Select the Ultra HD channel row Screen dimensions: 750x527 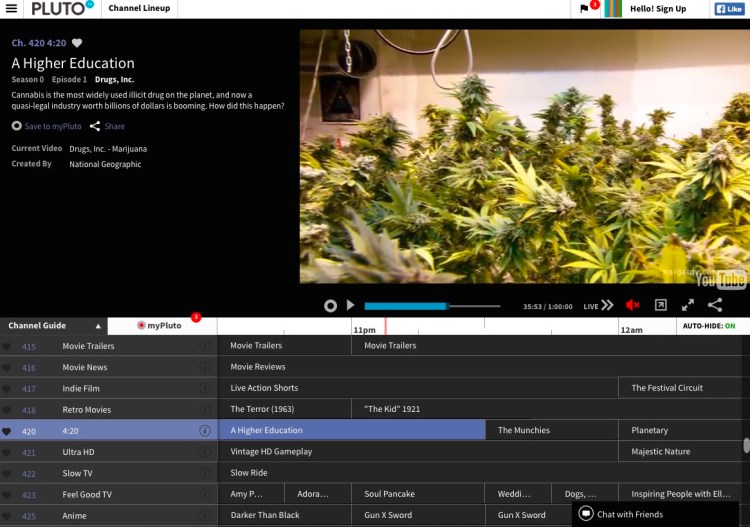109,452
